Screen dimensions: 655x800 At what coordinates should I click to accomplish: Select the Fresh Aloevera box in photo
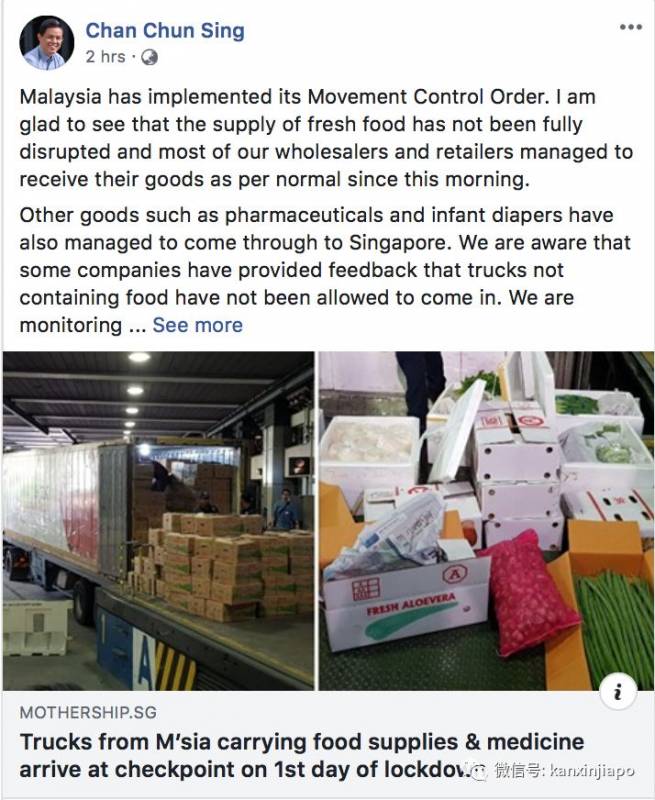pyautogui.click(x=407, y=604)
